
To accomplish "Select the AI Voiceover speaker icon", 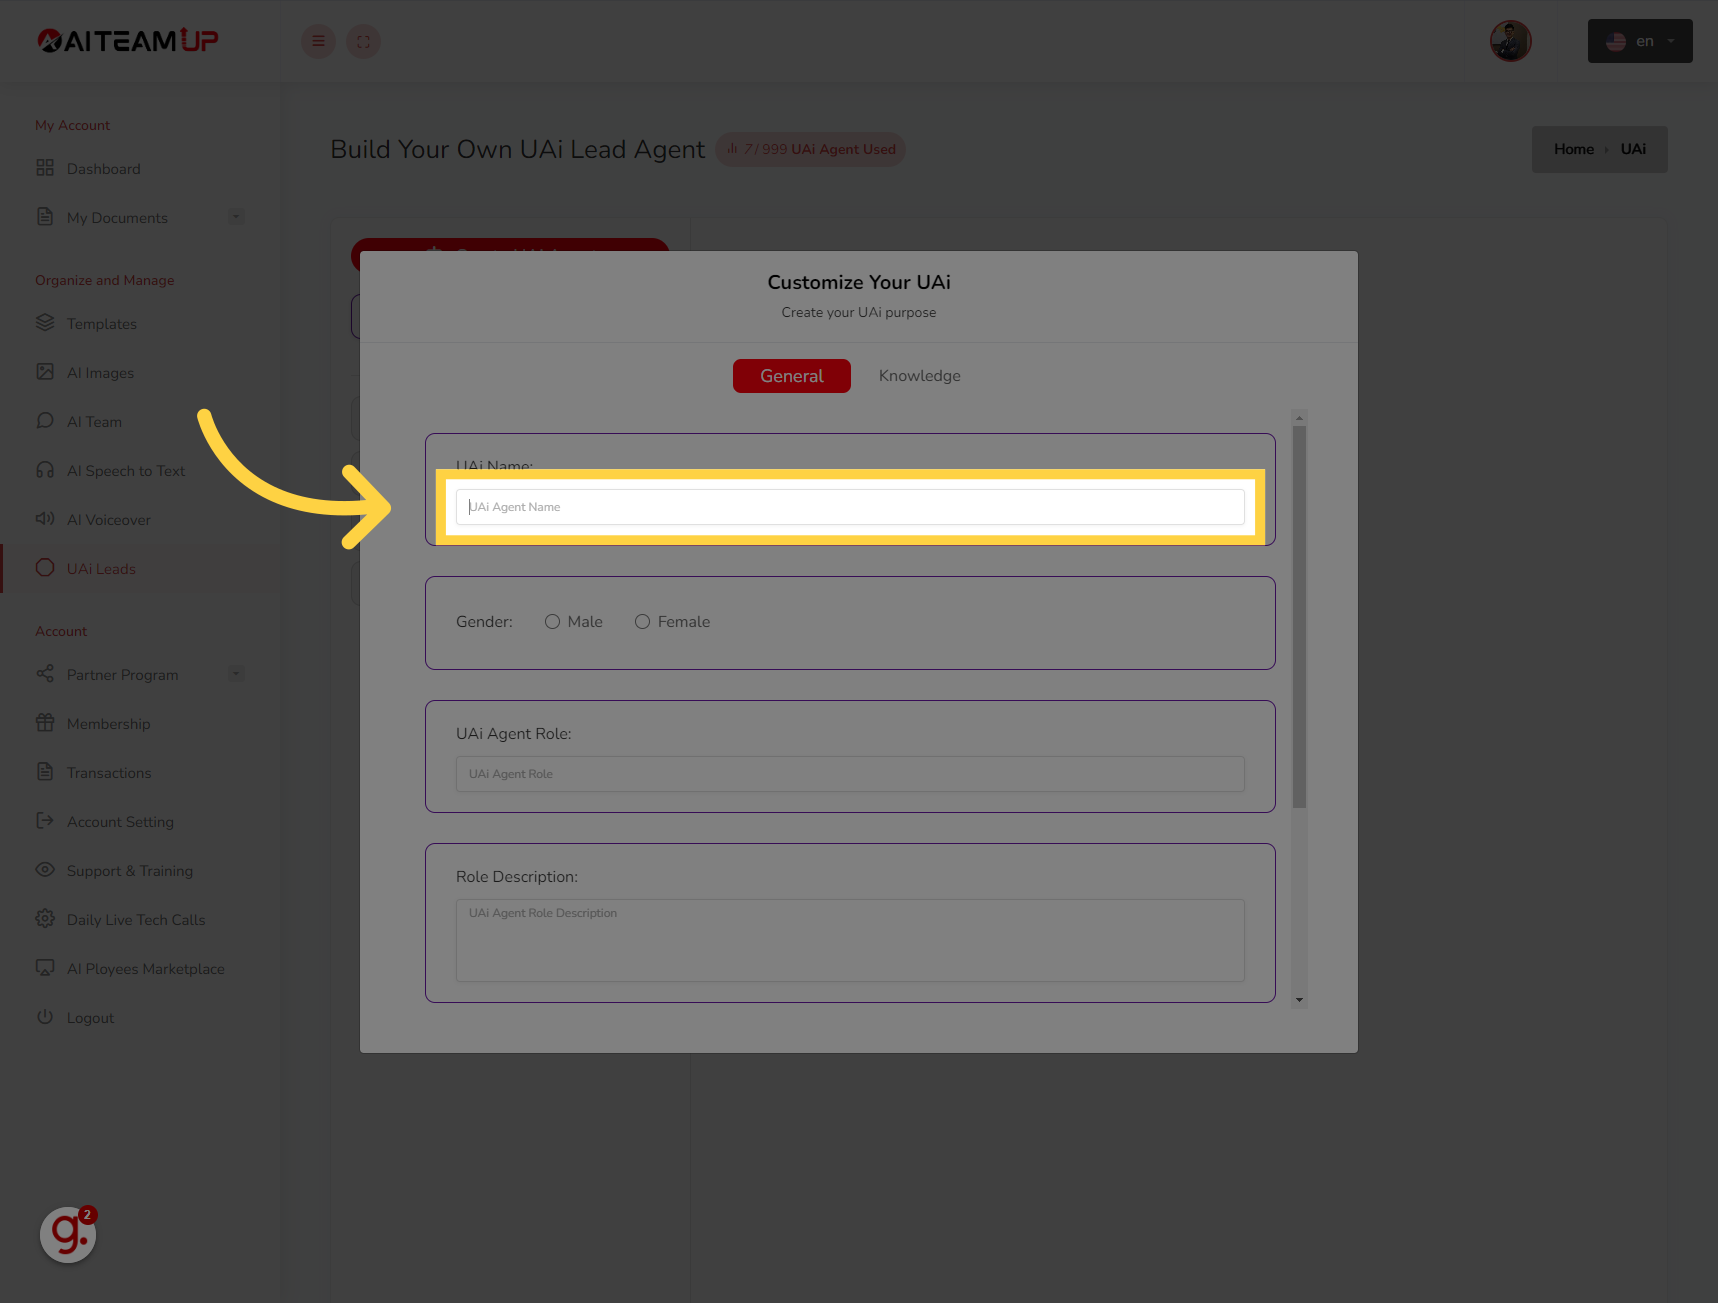I will [45, 519].
